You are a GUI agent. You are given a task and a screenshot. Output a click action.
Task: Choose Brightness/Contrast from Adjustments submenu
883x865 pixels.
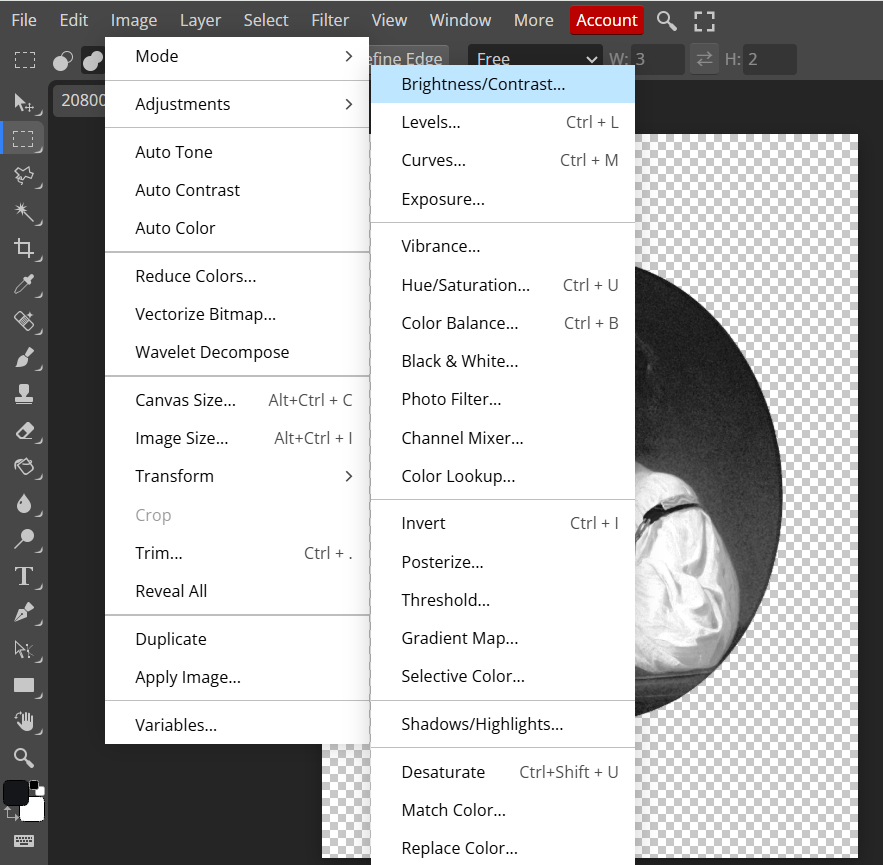(x=483, y=84)
